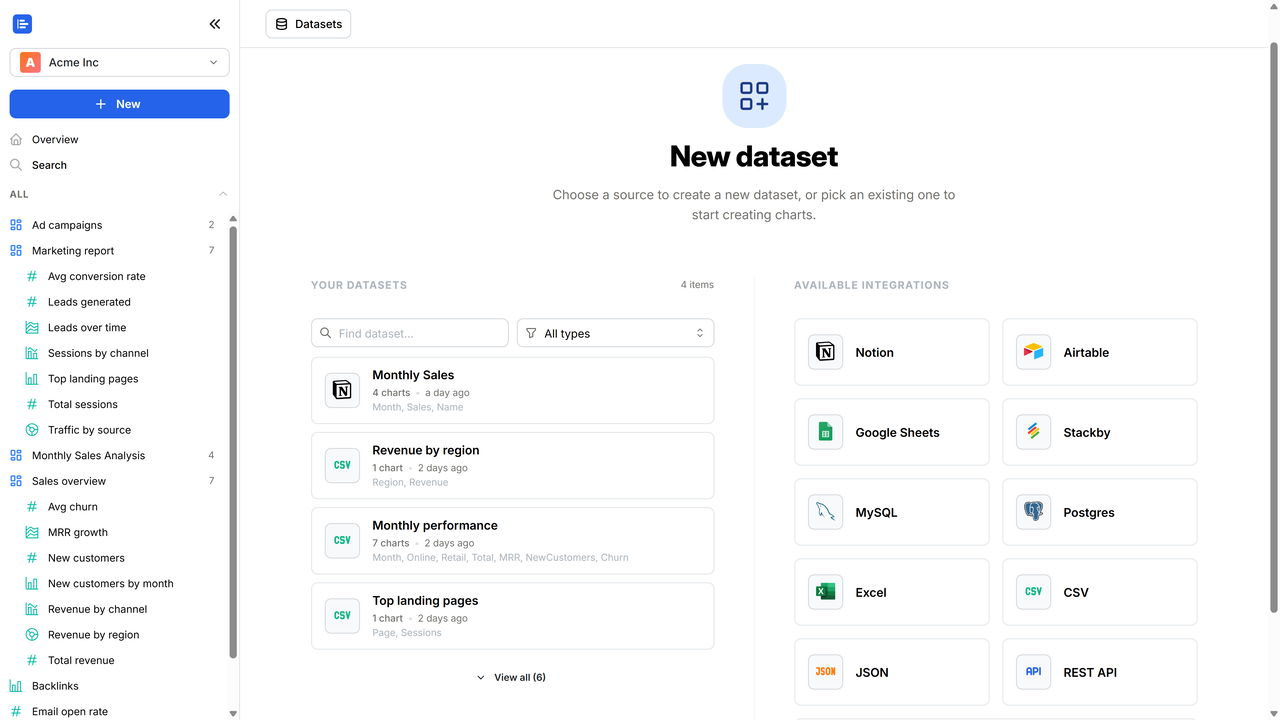Select the CSV integration
1280x720 pixels.
1100,592
